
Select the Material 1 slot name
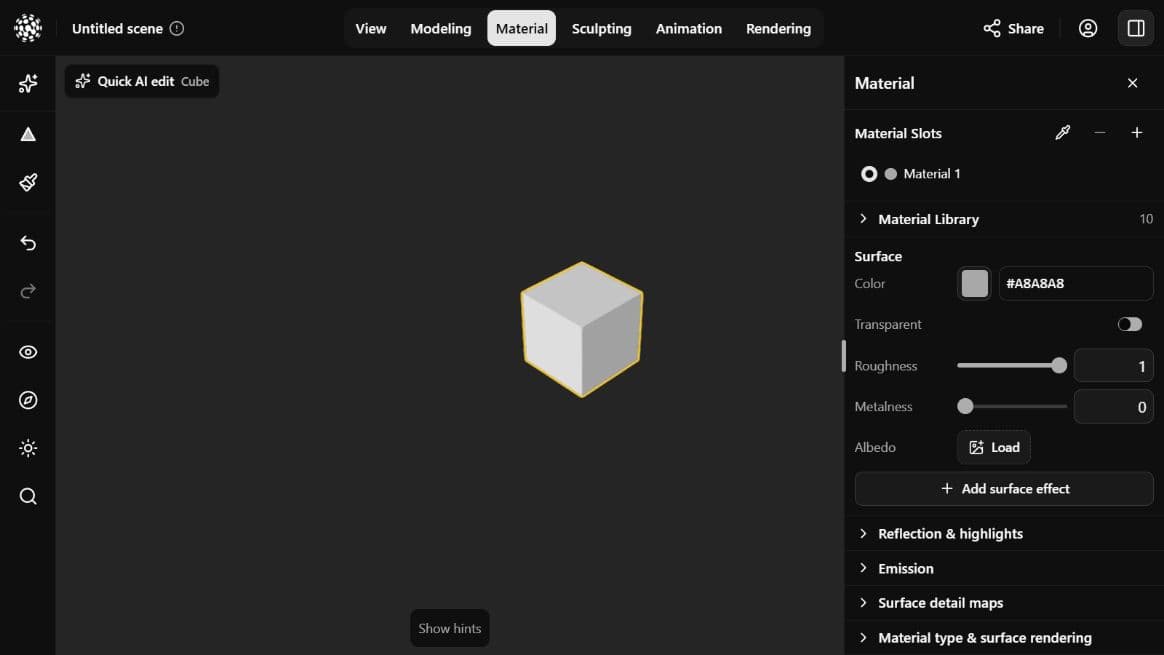932,174
